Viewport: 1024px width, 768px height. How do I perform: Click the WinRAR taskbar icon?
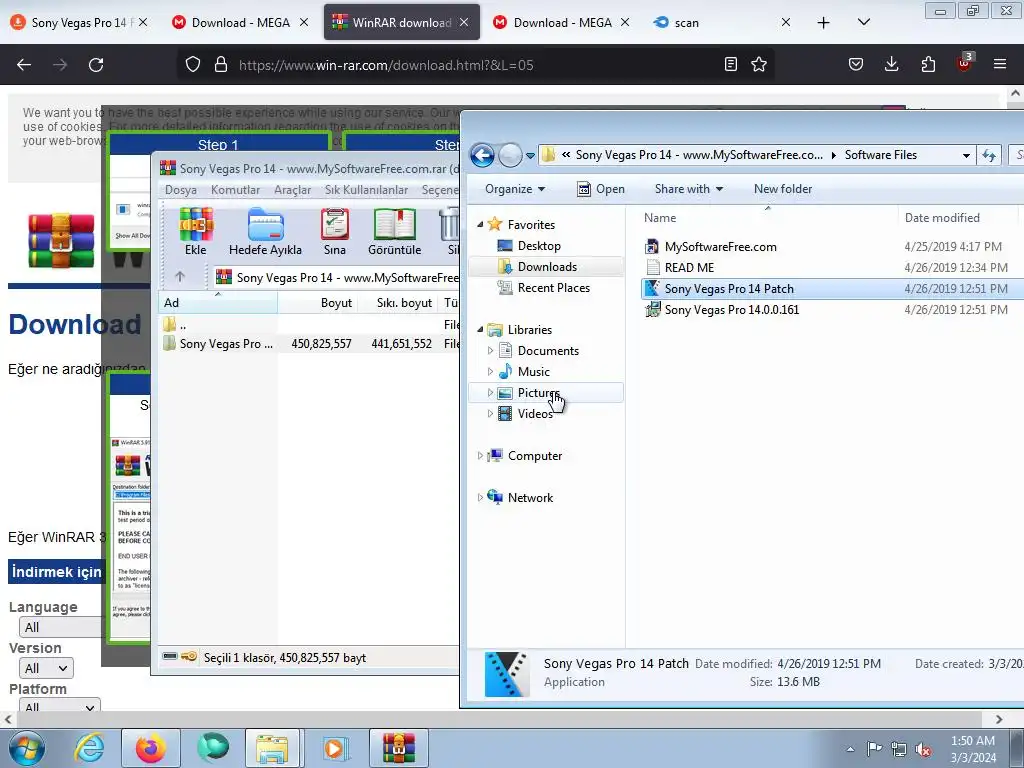[398, 748]
